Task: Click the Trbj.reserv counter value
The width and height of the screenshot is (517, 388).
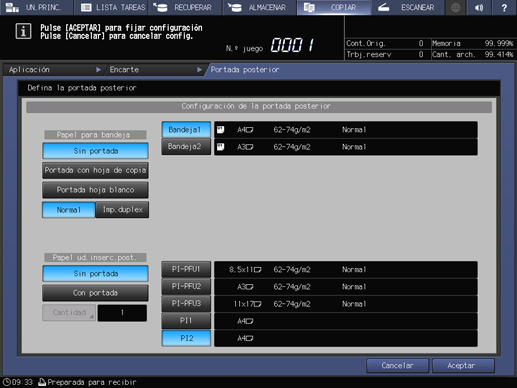Action: coord(421,54)
